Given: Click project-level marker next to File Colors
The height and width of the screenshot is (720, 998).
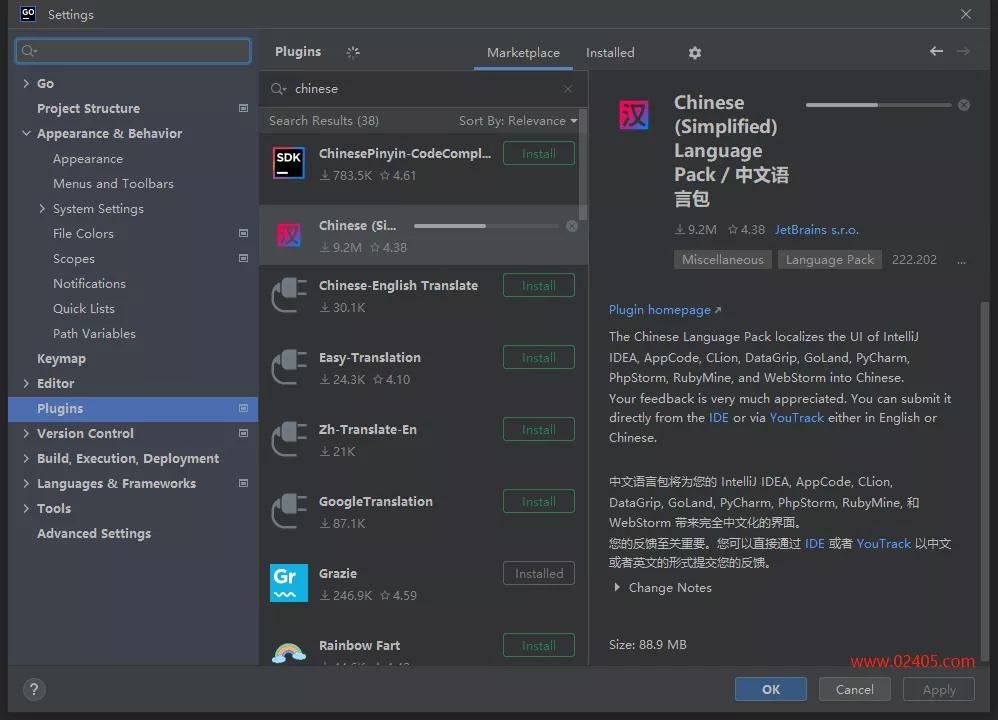Looking at the screenshot, I should coord(243,234).
